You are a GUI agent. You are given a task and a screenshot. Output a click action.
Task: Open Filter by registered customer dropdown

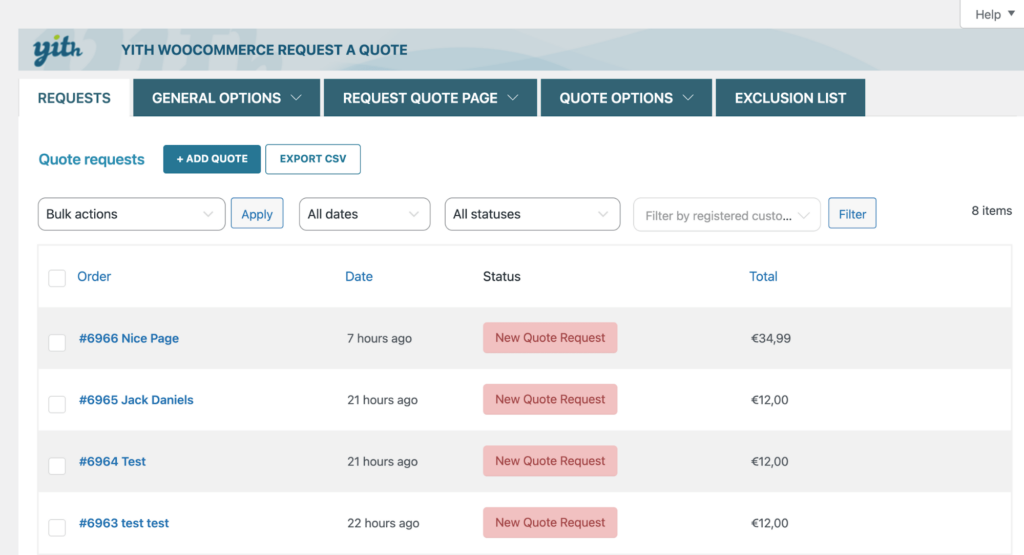727,215
